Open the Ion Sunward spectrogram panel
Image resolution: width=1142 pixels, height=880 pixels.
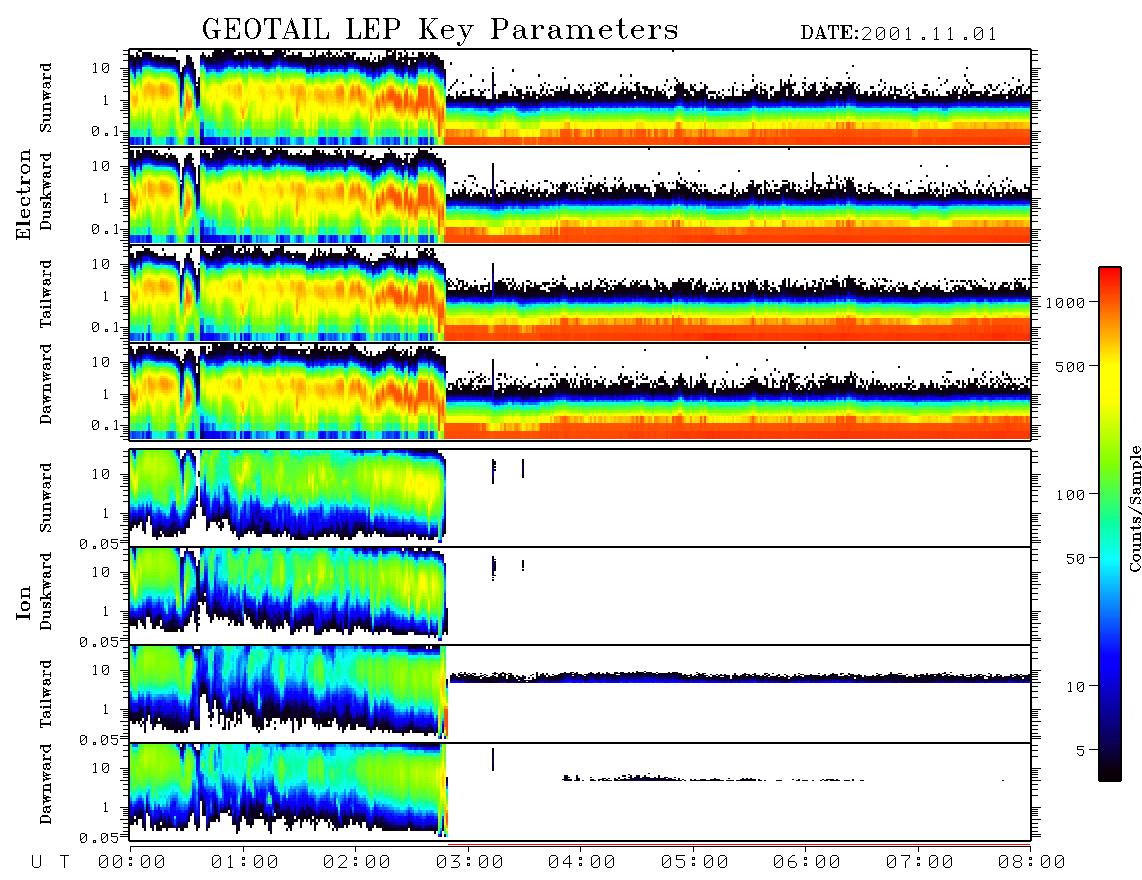[580, 498]
